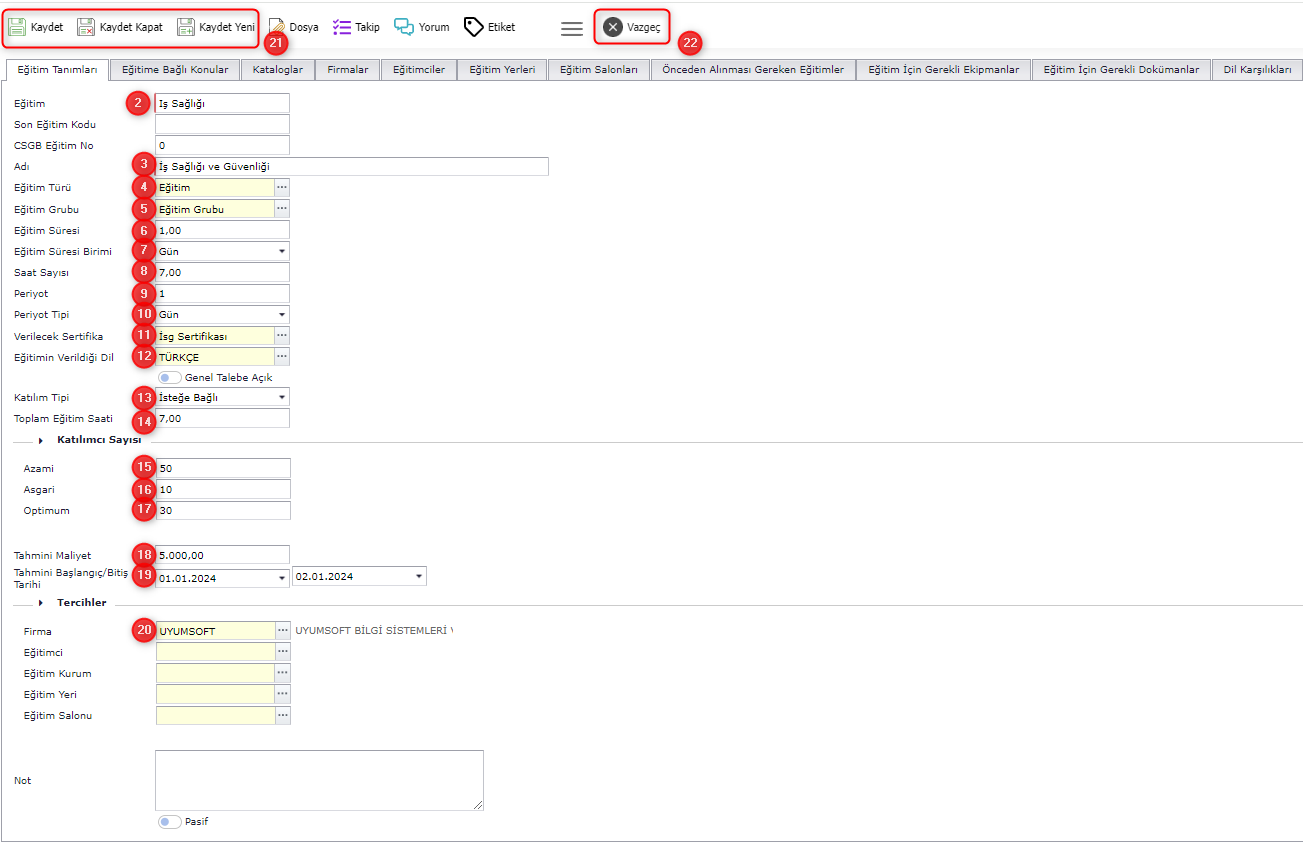The image size is (1303, 846).
Task: Click the Periyot input field
Action: (222, 293)
